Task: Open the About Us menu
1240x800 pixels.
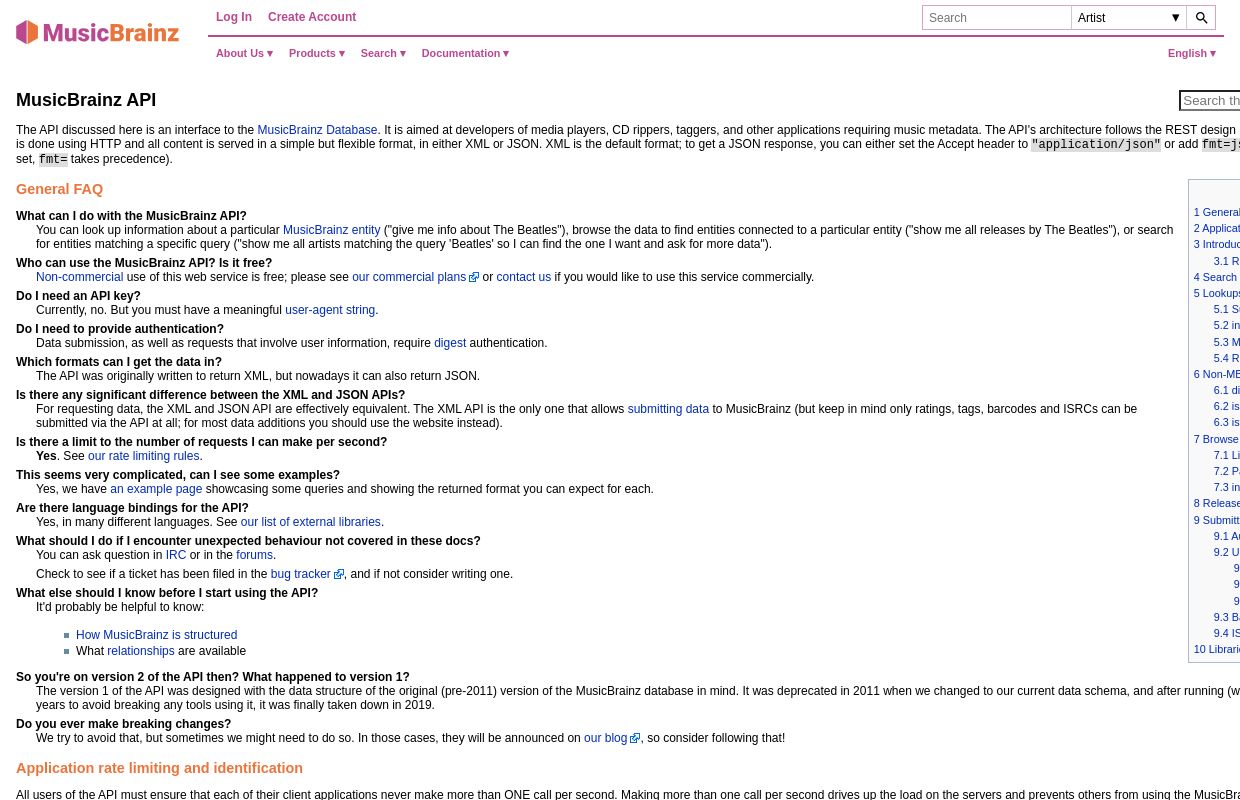Action: [x=244, y=53]
